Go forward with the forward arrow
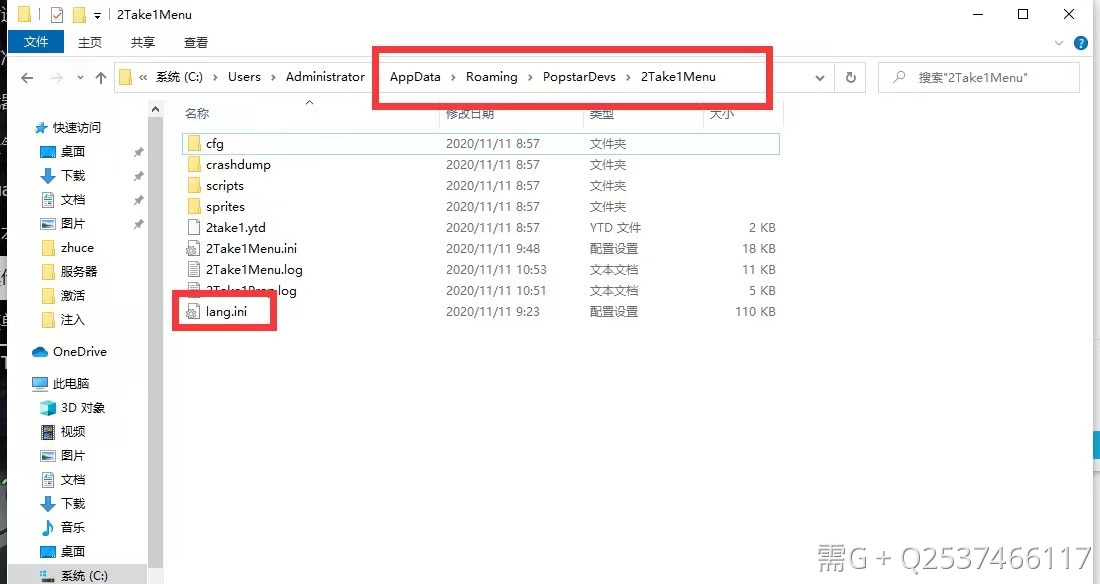This screenshot has width=1100, height=584. 57,78
